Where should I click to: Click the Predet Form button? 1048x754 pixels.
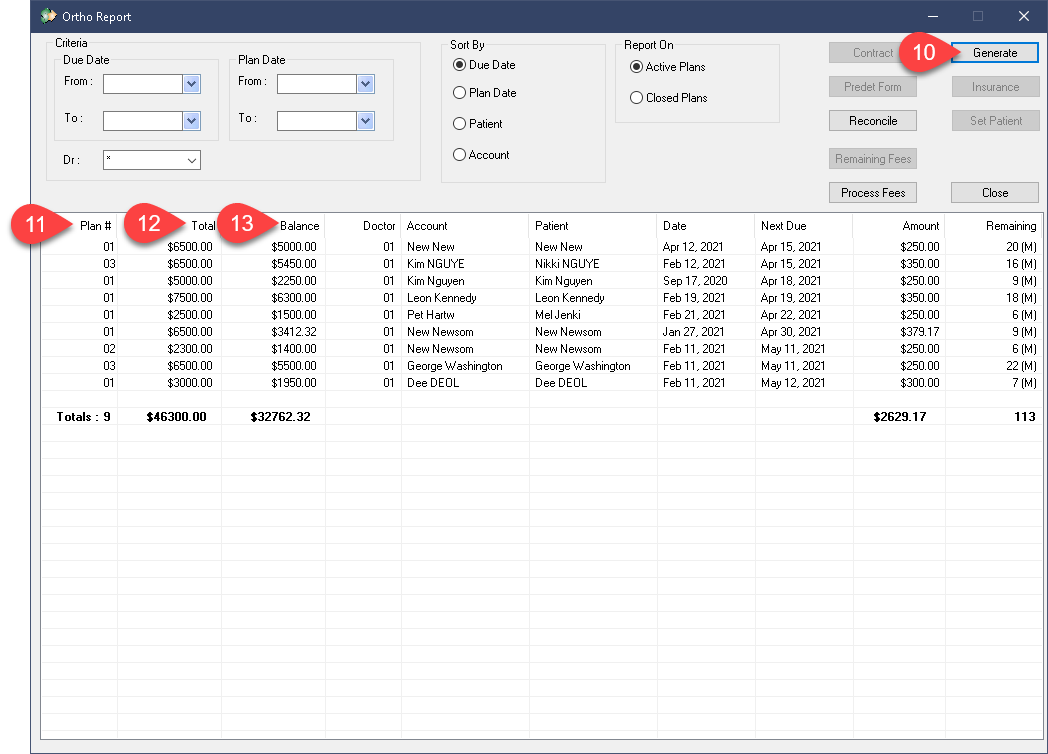point(873,87)
